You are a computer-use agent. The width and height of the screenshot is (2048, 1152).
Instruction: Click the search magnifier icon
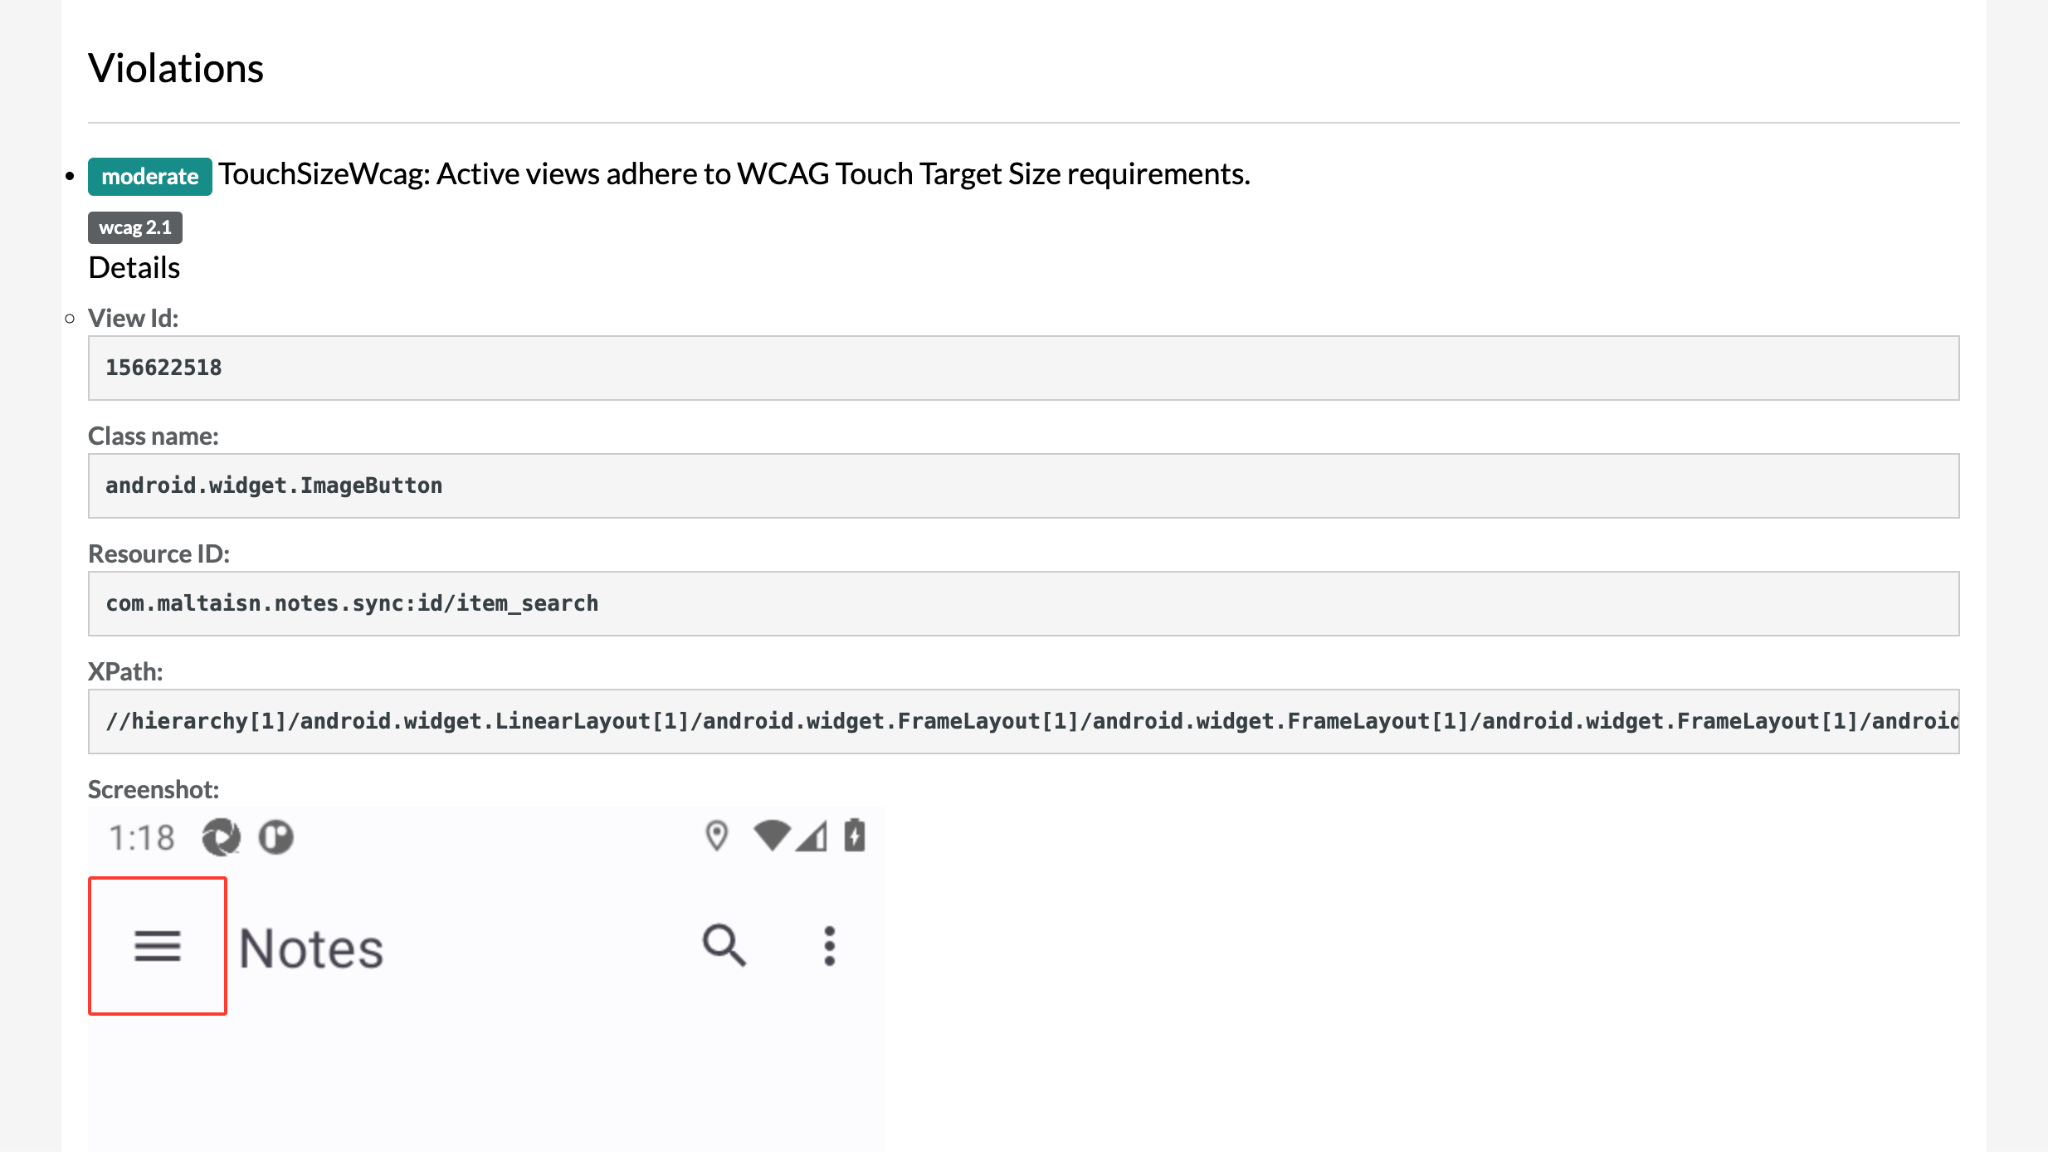(724, 945)
